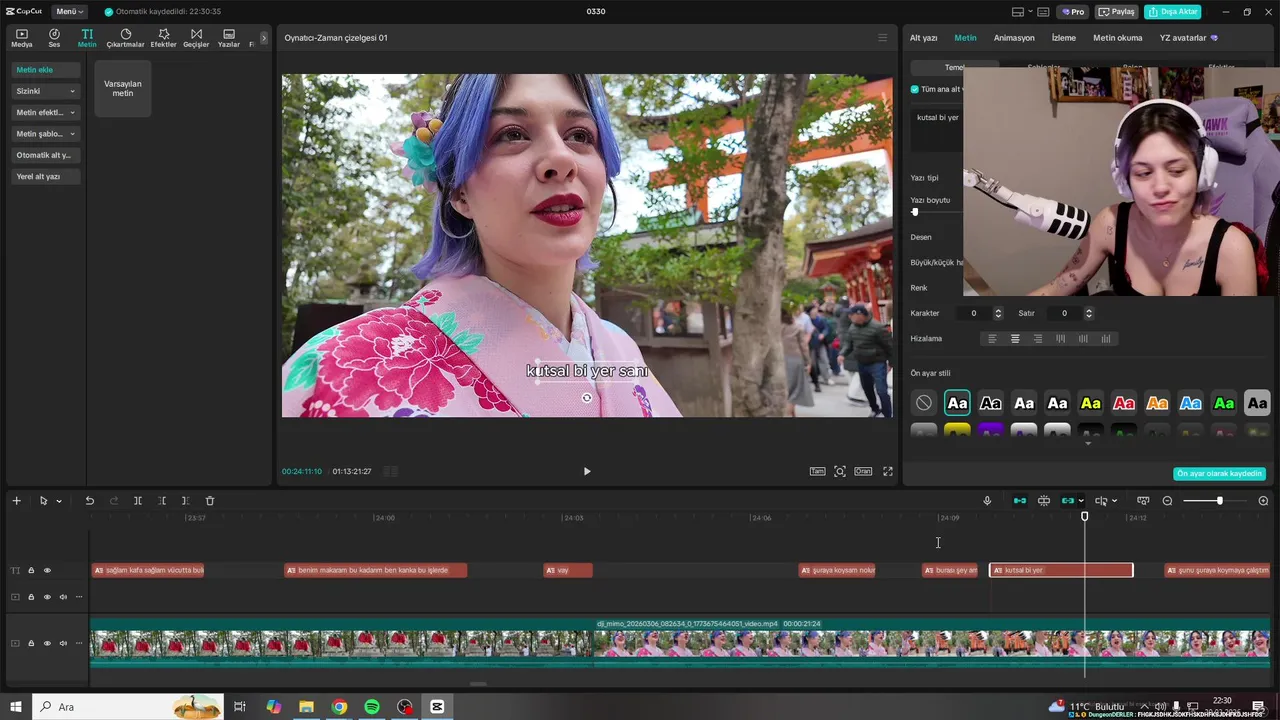Click 'Ön ayar olarak kaydedin' button
The width and height of the screenshot is (1280, 720).
(1219, 474)
